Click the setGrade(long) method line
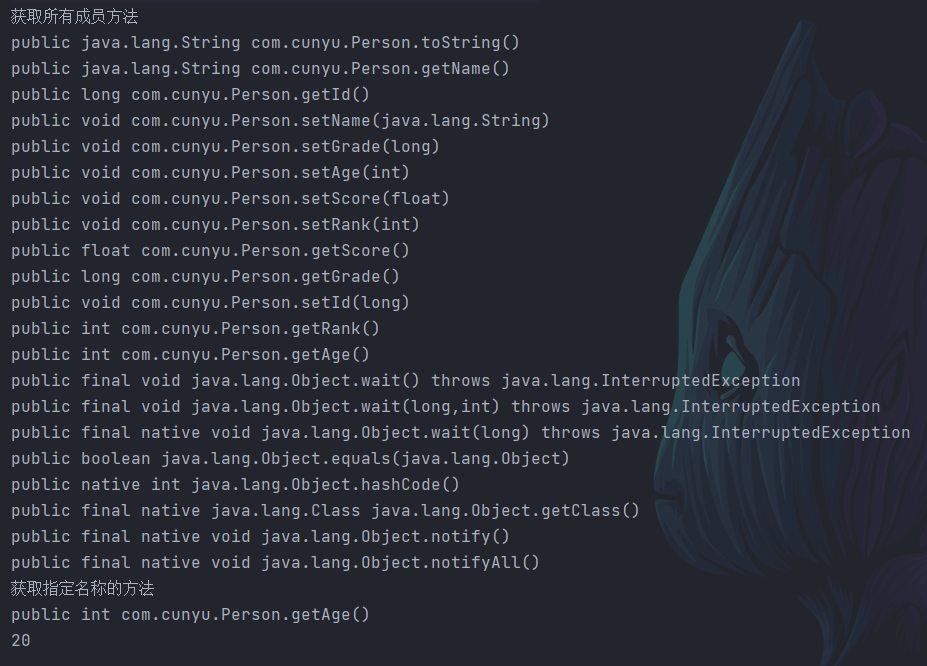 click(x=225, y=147)
